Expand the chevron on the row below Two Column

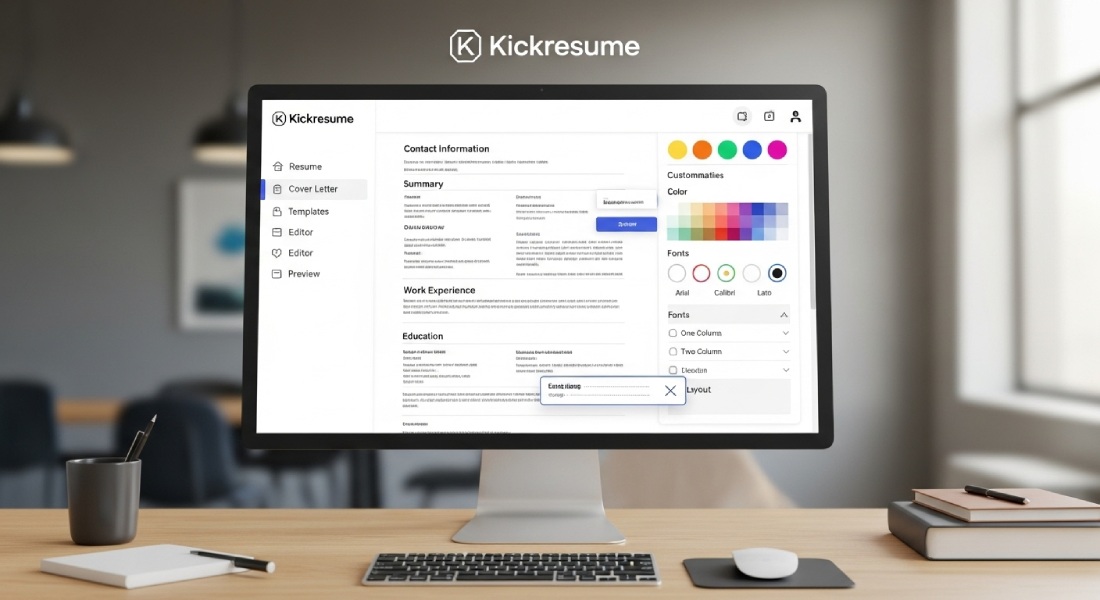coord(786,370)
